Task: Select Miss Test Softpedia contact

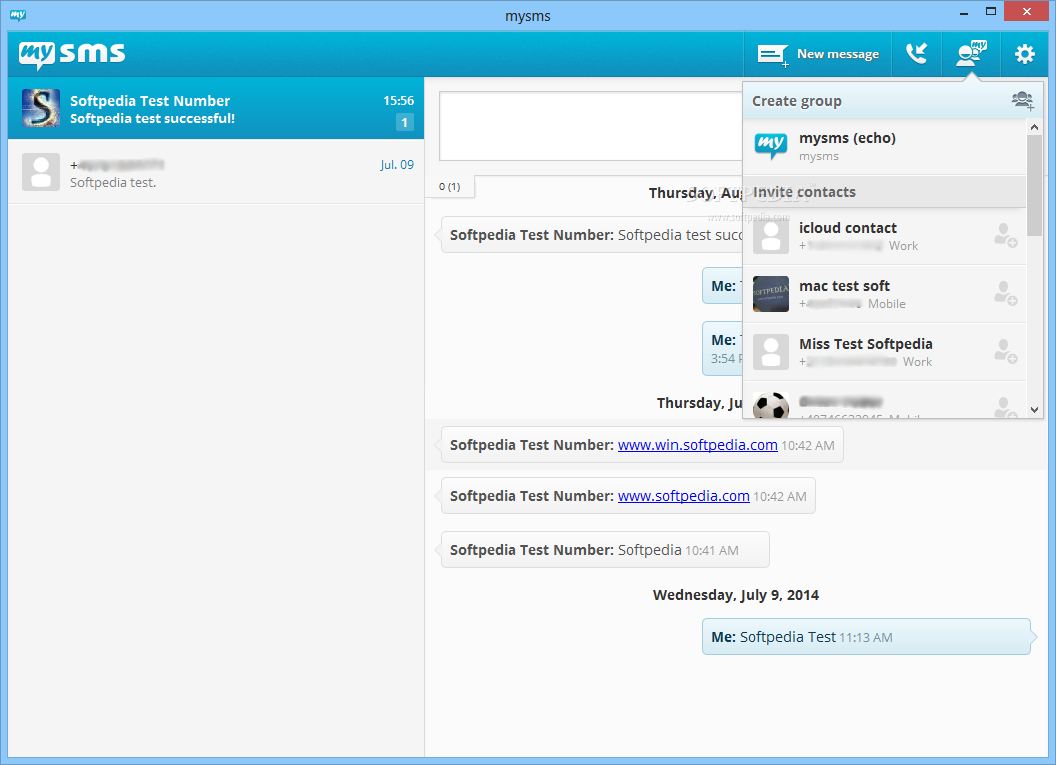Action: (x=884, y=352)
